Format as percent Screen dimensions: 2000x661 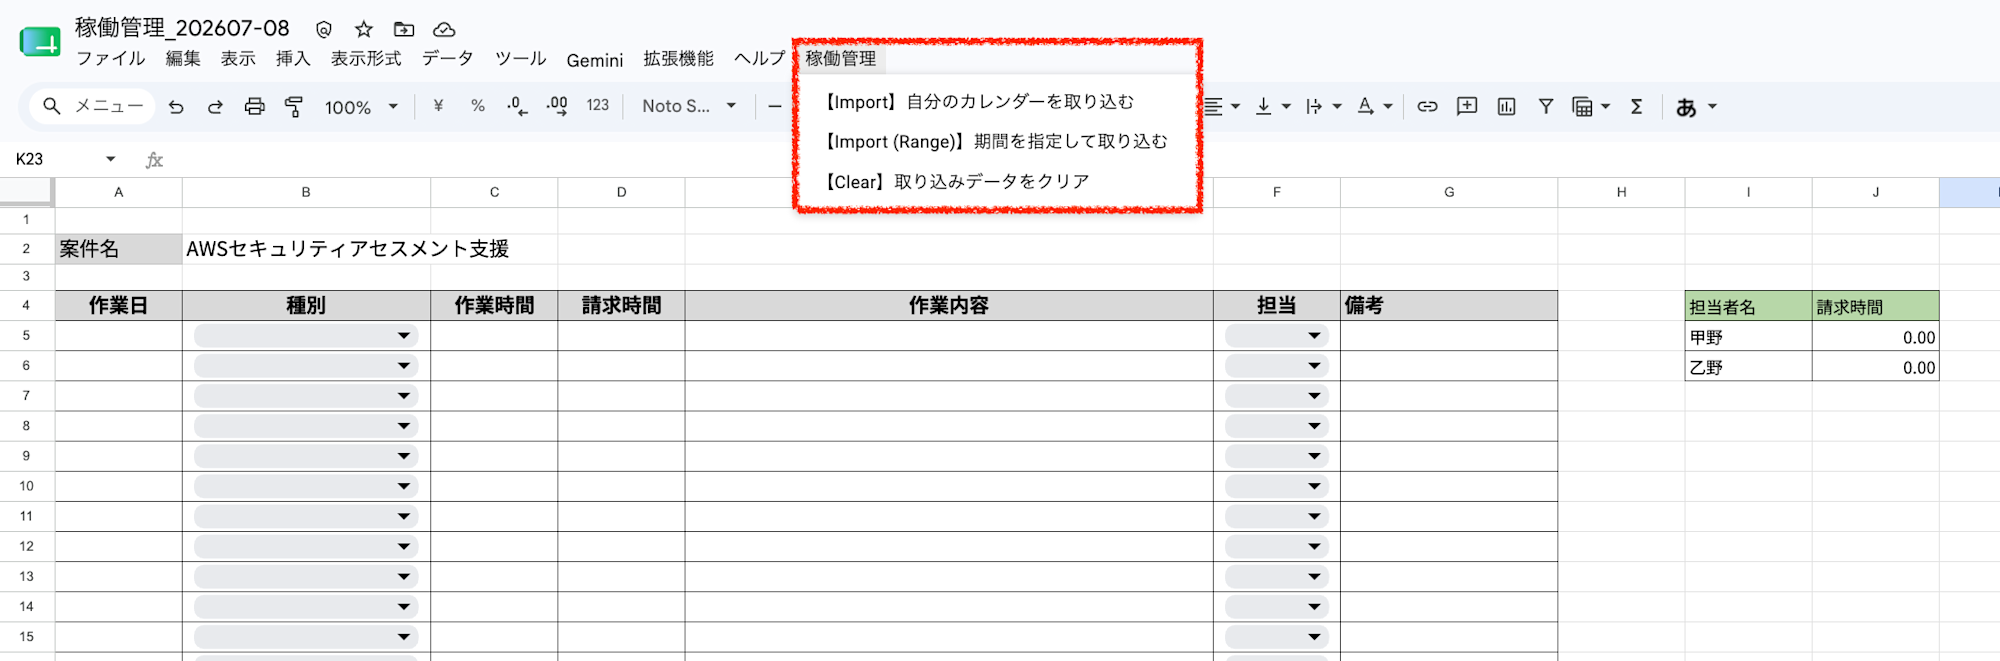478,106
